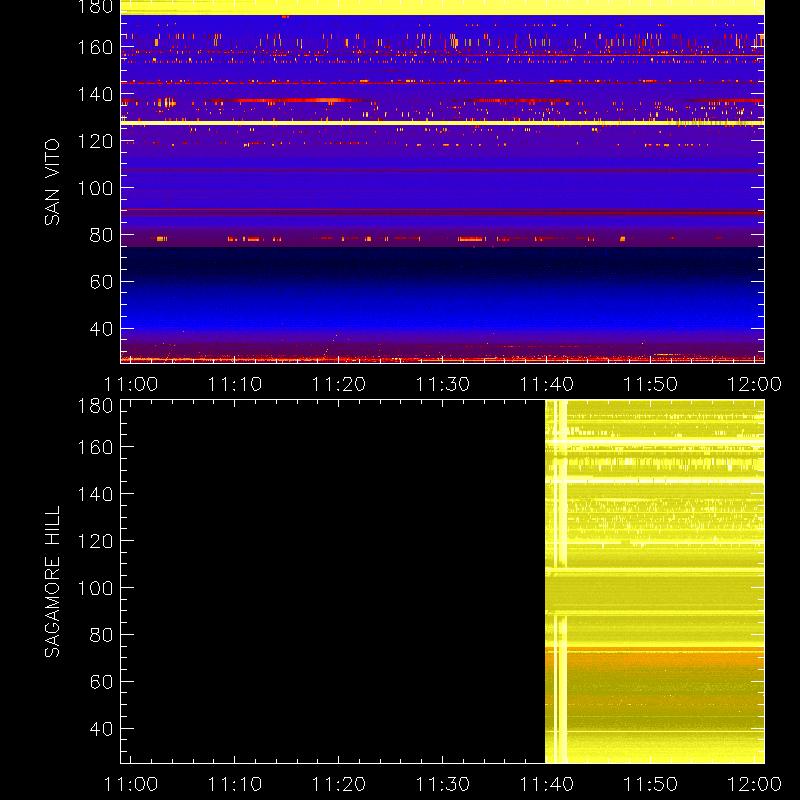Select the 120 tick label on San Vito plot
The height and width of the screenshot is (800, 800).
coord(95,141)
